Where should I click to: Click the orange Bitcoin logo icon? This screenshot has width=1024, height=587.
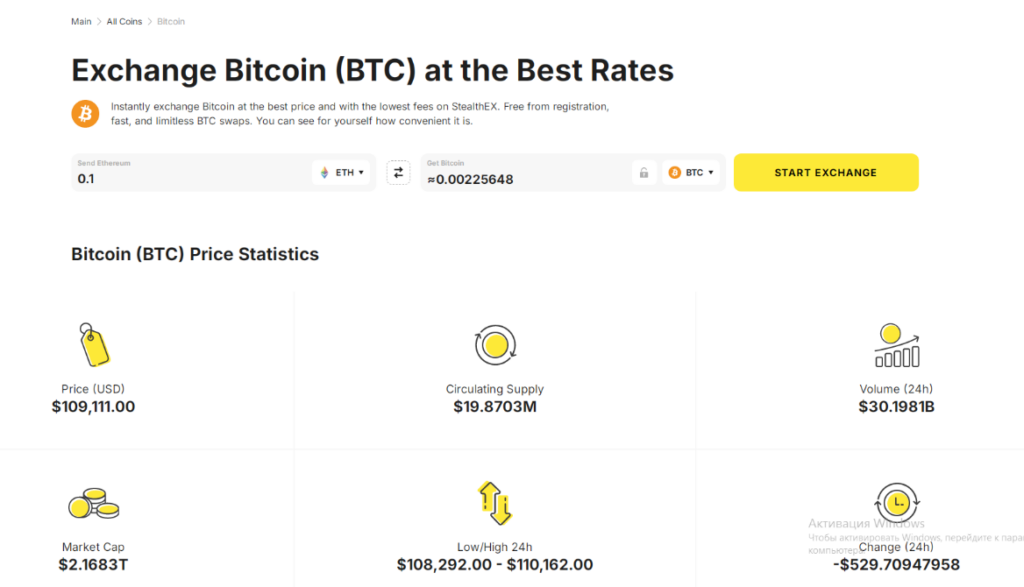(85, 114)
